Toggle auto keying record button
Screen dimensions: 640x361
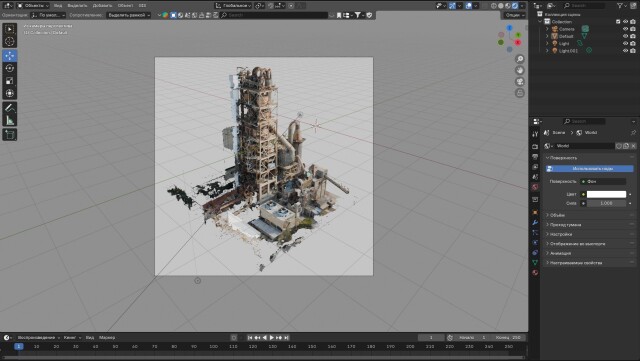click(x=234, y=338)
